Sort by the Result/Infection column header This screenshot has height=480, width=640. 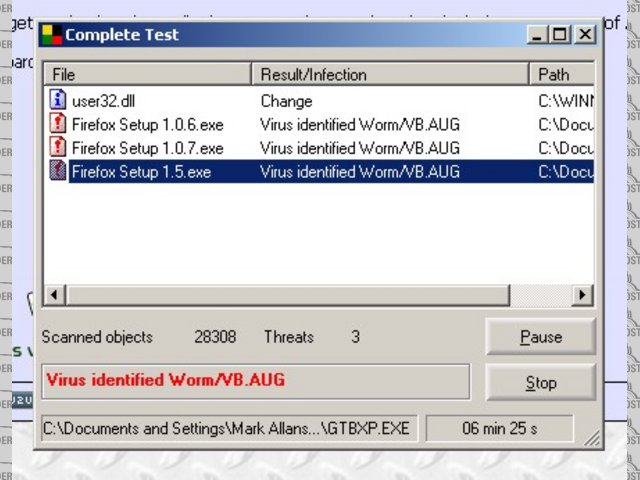pos(390,74)
